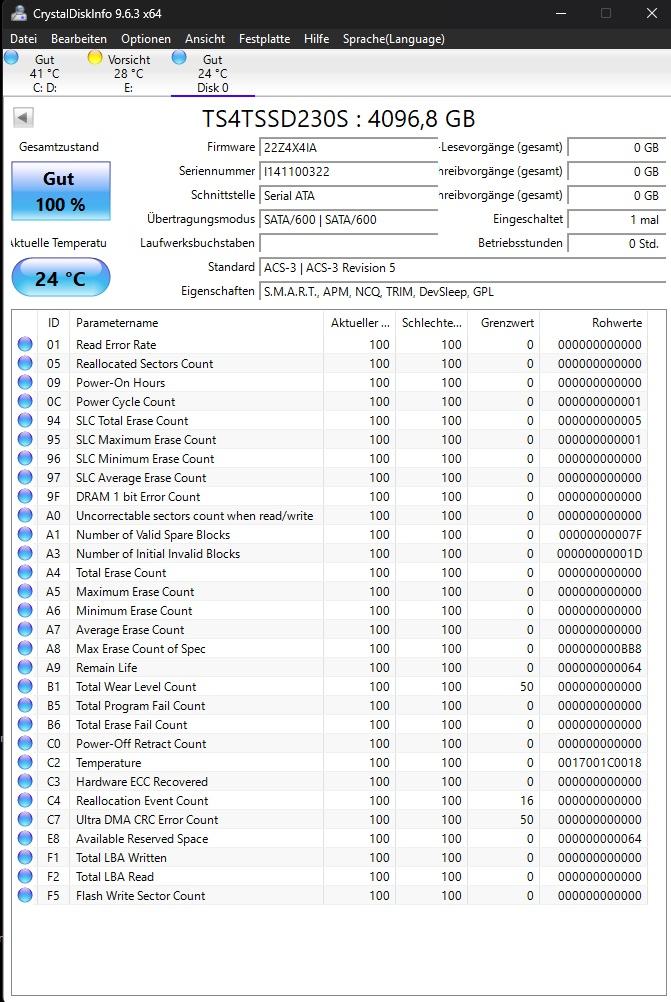Go to previous disk with left arrow
The image size is (671, 1002).
point(23,118)
